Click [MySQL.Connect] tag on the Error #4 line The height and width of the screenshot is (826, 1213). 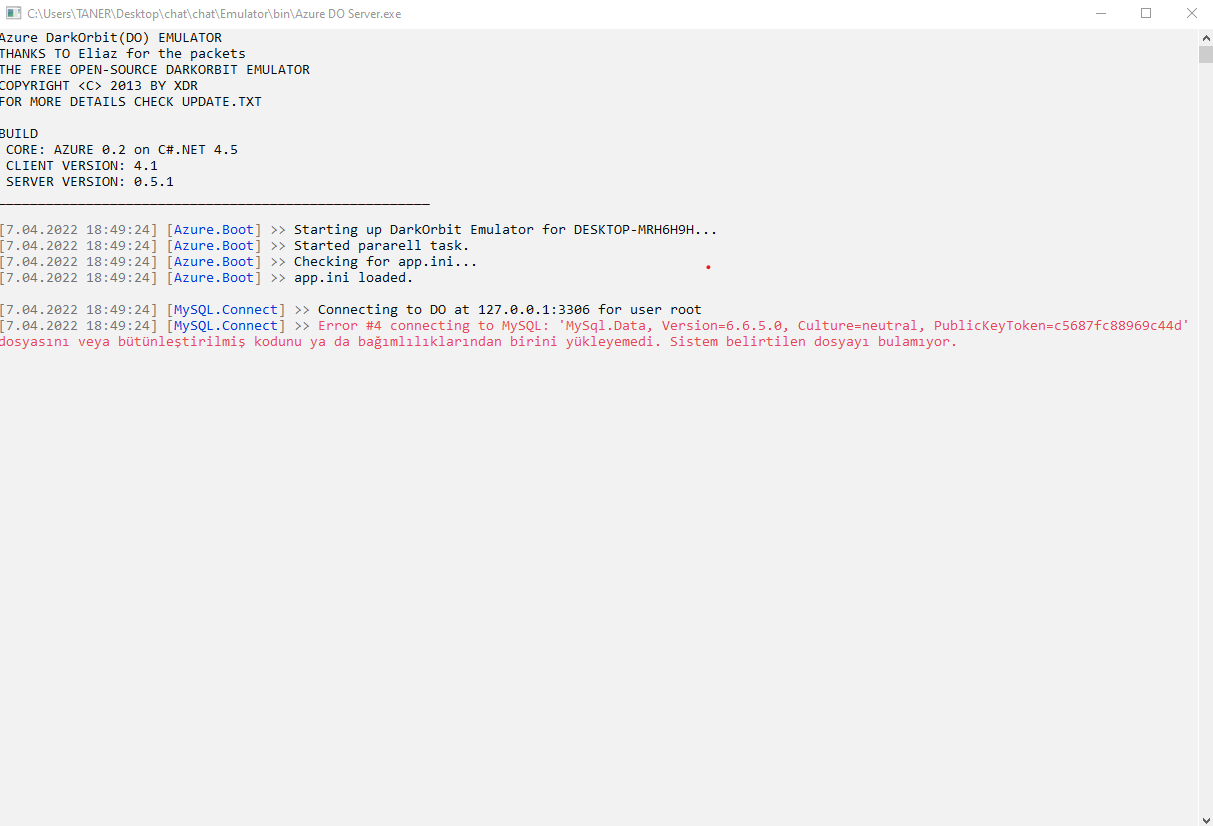pyautogui.click(x=226, y=326)
